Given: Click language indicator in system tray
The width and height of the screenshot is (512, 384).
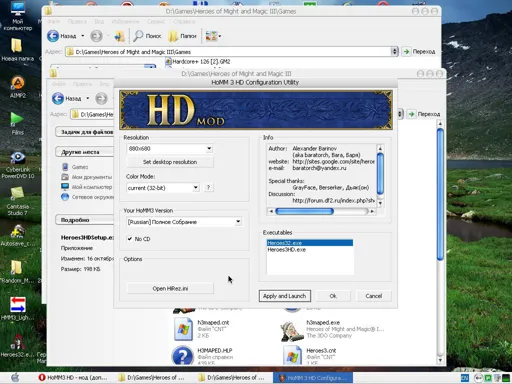Looking at the screenshot, I should tap(464, 378).
